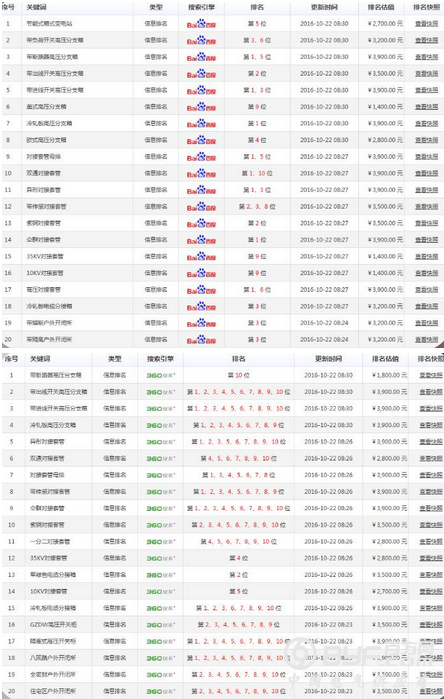Open 查看快照 link in Baidu table row 8
The image size is (444, 699).
(427, 140)
